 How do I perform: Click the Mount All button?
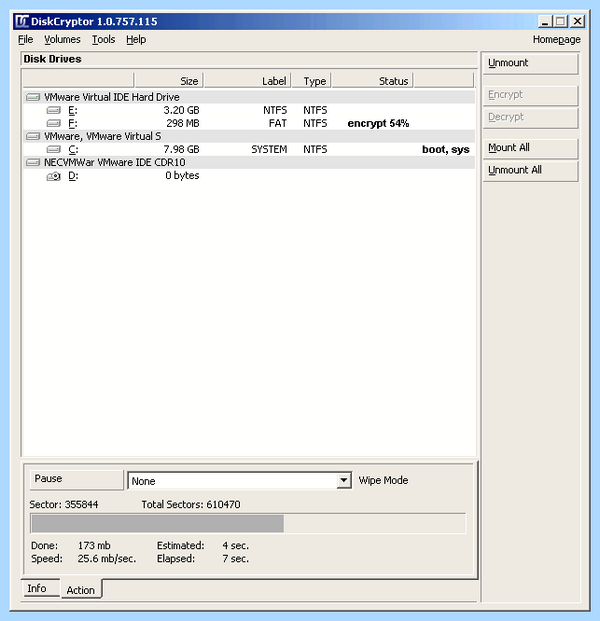point(530,148)
